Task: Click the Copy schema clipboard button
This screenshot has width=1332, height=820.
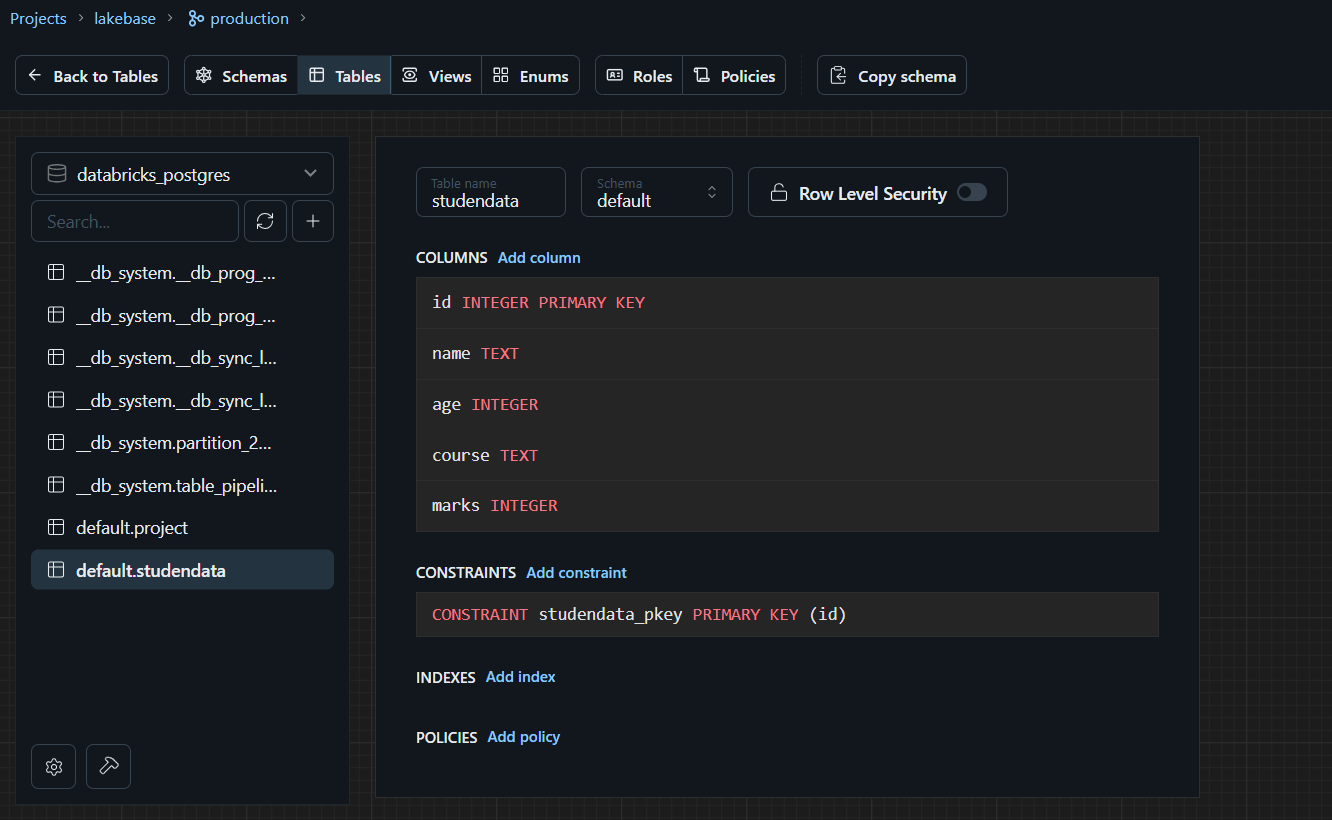Action: [892, 75]
